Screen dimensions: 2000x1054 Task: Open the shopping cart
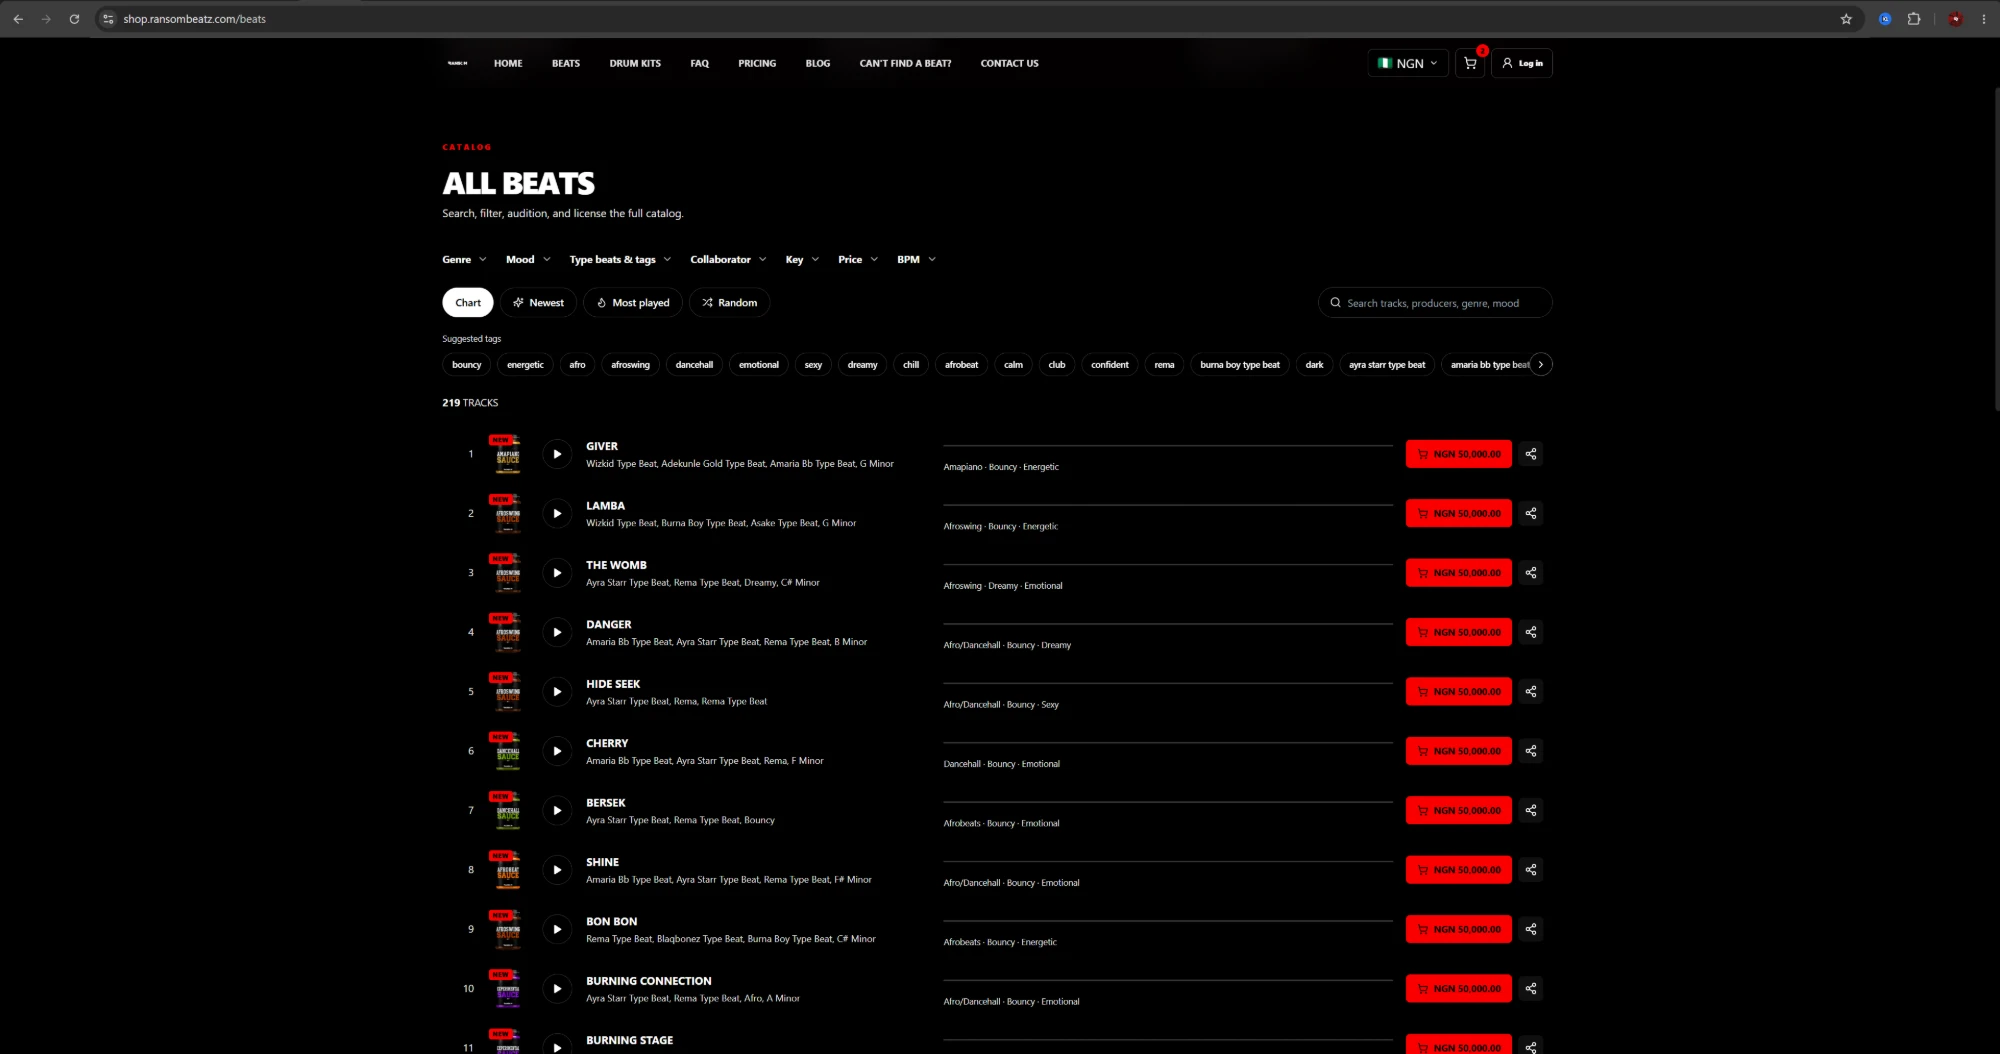coord(1470,63)
